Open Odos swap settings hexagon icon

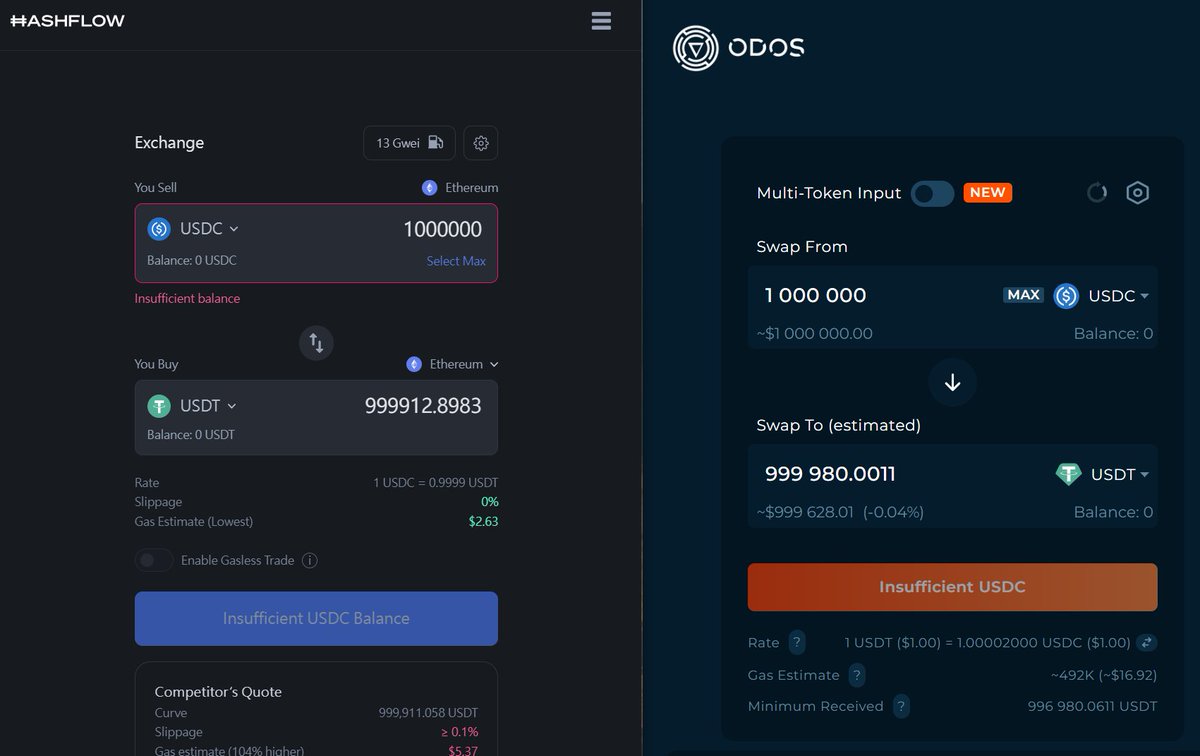[x=1137, y=193]
